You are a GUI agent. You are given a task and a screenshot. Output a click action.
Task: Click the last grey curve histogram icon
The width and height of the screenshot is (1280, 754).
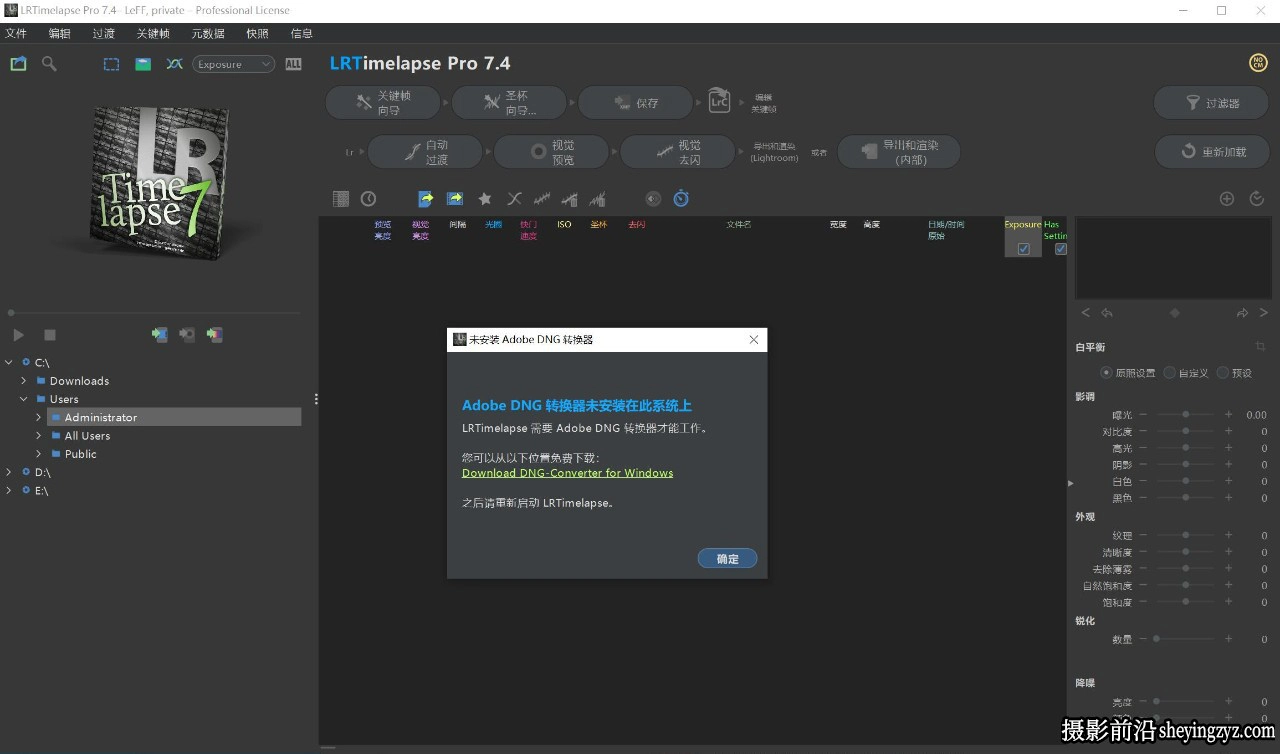point(598,199)
